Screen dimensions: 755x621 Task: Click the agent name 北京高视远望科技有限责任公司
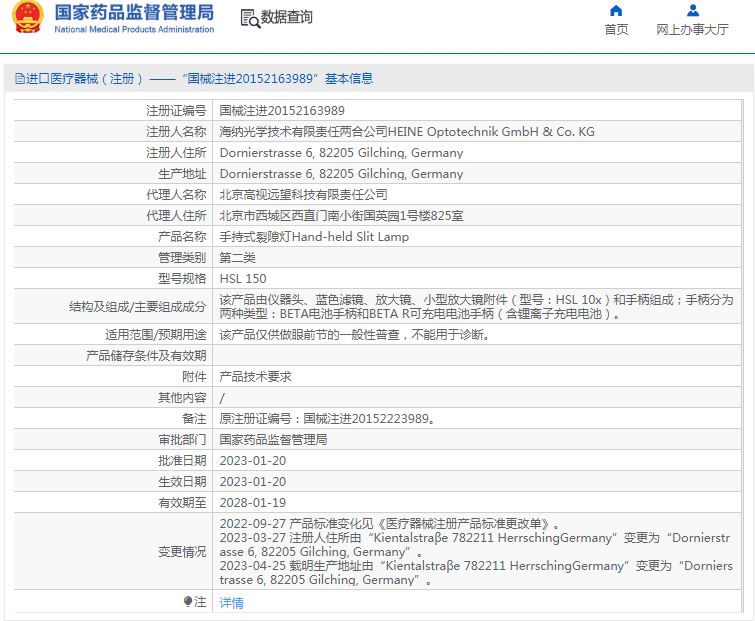pos(303,195)
